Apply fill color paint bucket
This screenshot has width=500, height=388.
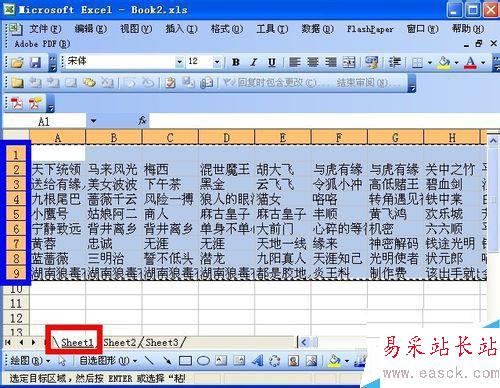click(444, 62)
